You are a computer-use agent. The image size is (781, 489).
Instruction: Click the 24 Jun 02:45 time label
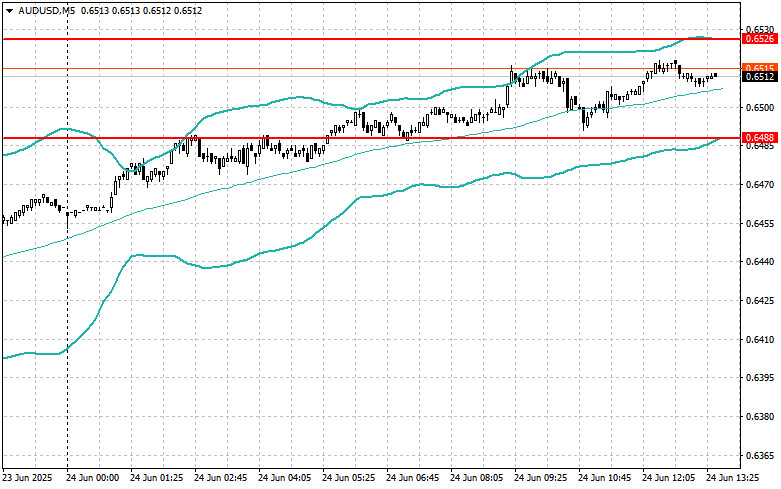tap(221, 478)
